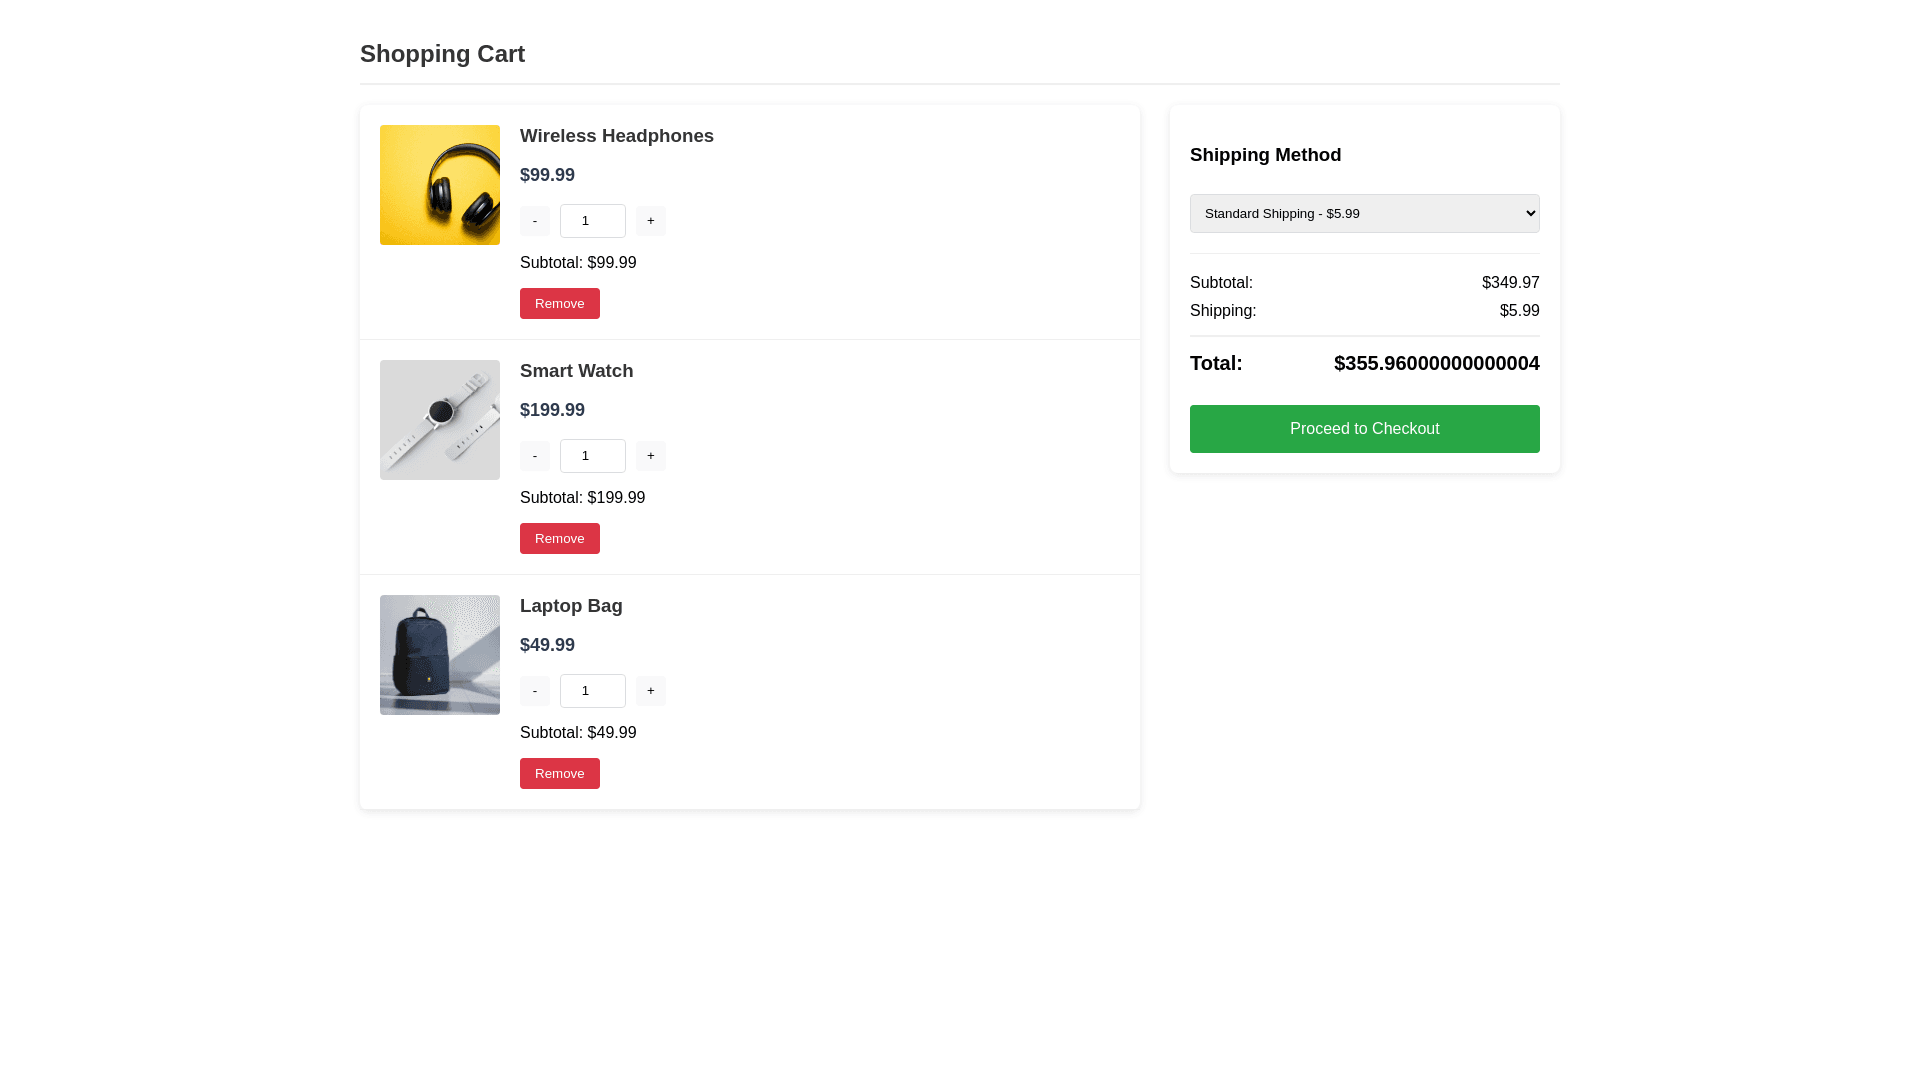Remove Laptop Bag from cart

pyautogui.click(x=559, y=774)
